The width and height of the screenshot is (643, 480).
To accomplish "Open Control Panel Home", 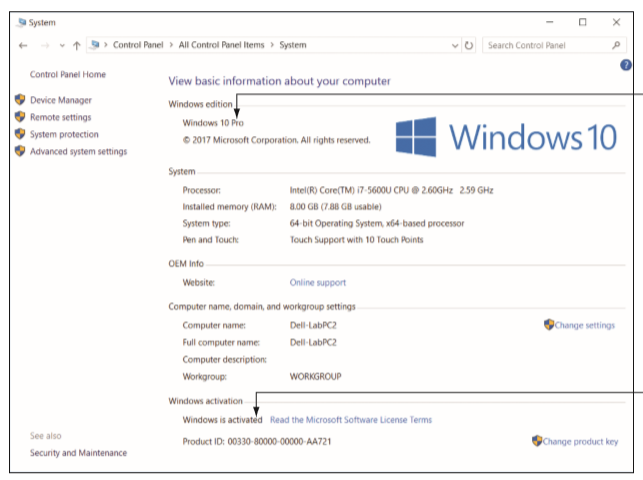I will (68, 74).
